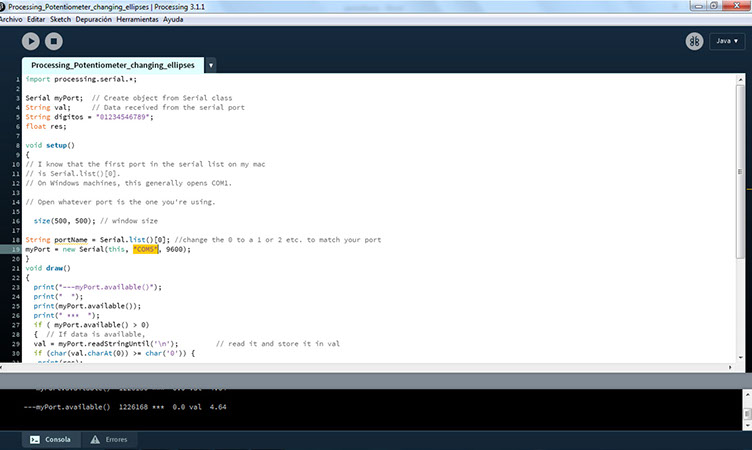
Task: Click the "void draw()" line
Action: (48, 268)
